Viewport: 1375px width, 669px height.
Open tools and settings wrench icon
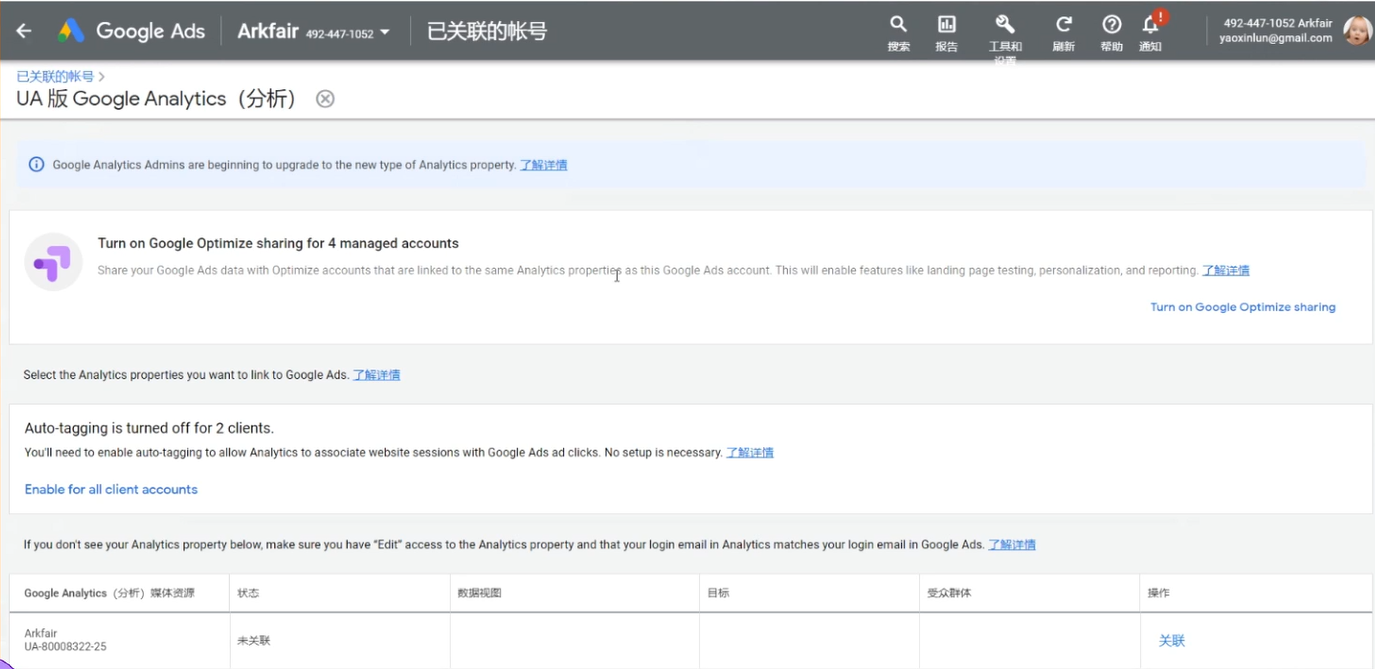point(1005,25)
